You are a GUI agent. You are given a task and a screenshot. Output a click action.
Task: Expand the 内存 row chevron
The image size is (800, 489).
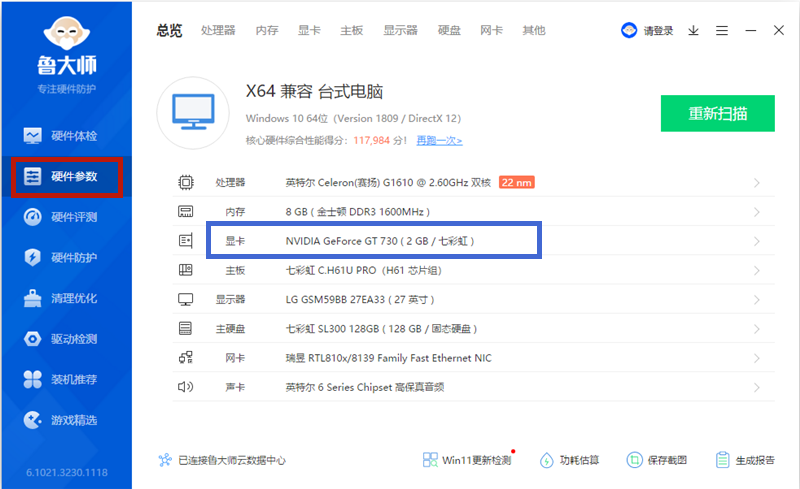tap(757, 212)
